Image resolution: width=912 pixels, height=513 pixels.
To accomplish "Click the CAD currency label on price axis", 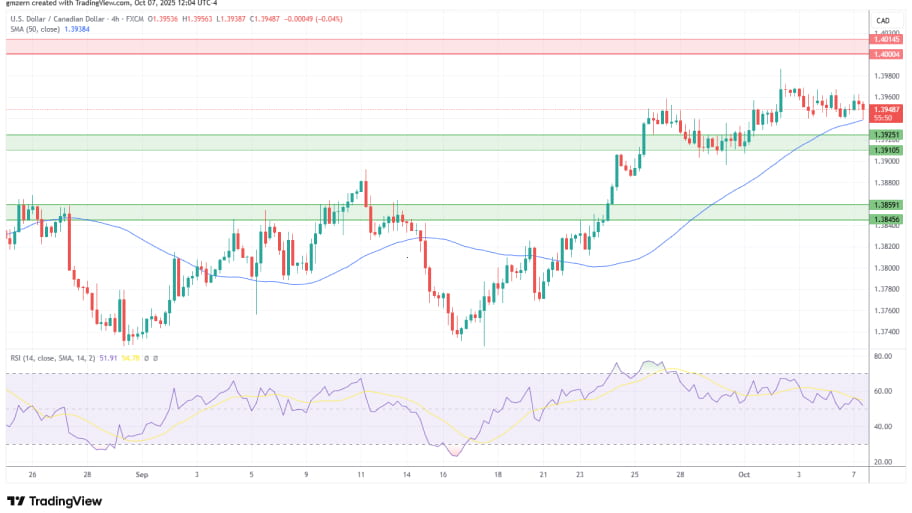I will [x=882, y=20].
